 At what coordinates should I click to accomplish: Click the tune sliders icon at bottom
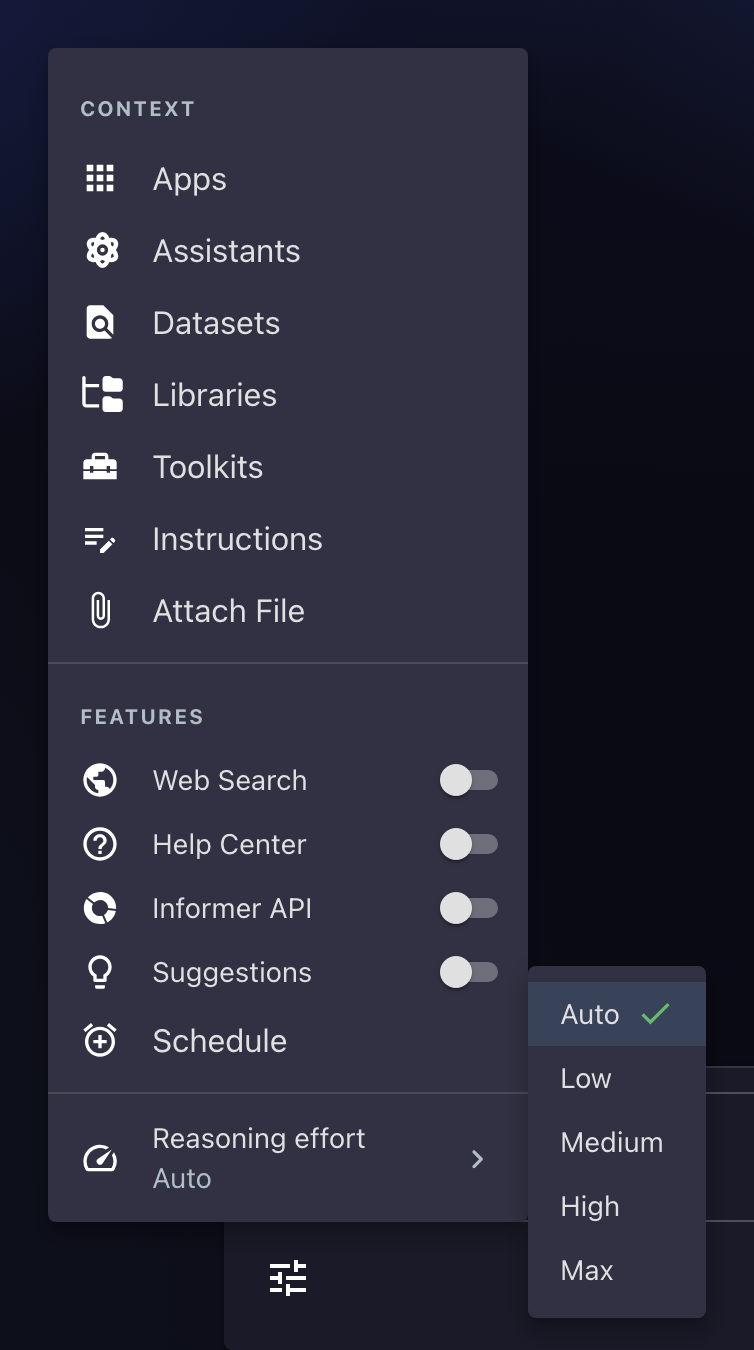pos(288,1277)
